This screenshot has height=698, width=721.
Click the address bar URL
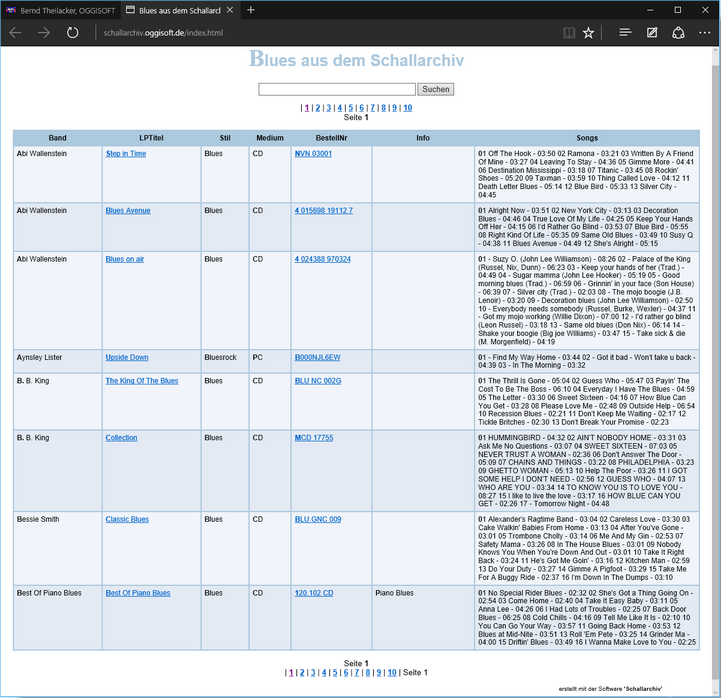pos(163,33)
